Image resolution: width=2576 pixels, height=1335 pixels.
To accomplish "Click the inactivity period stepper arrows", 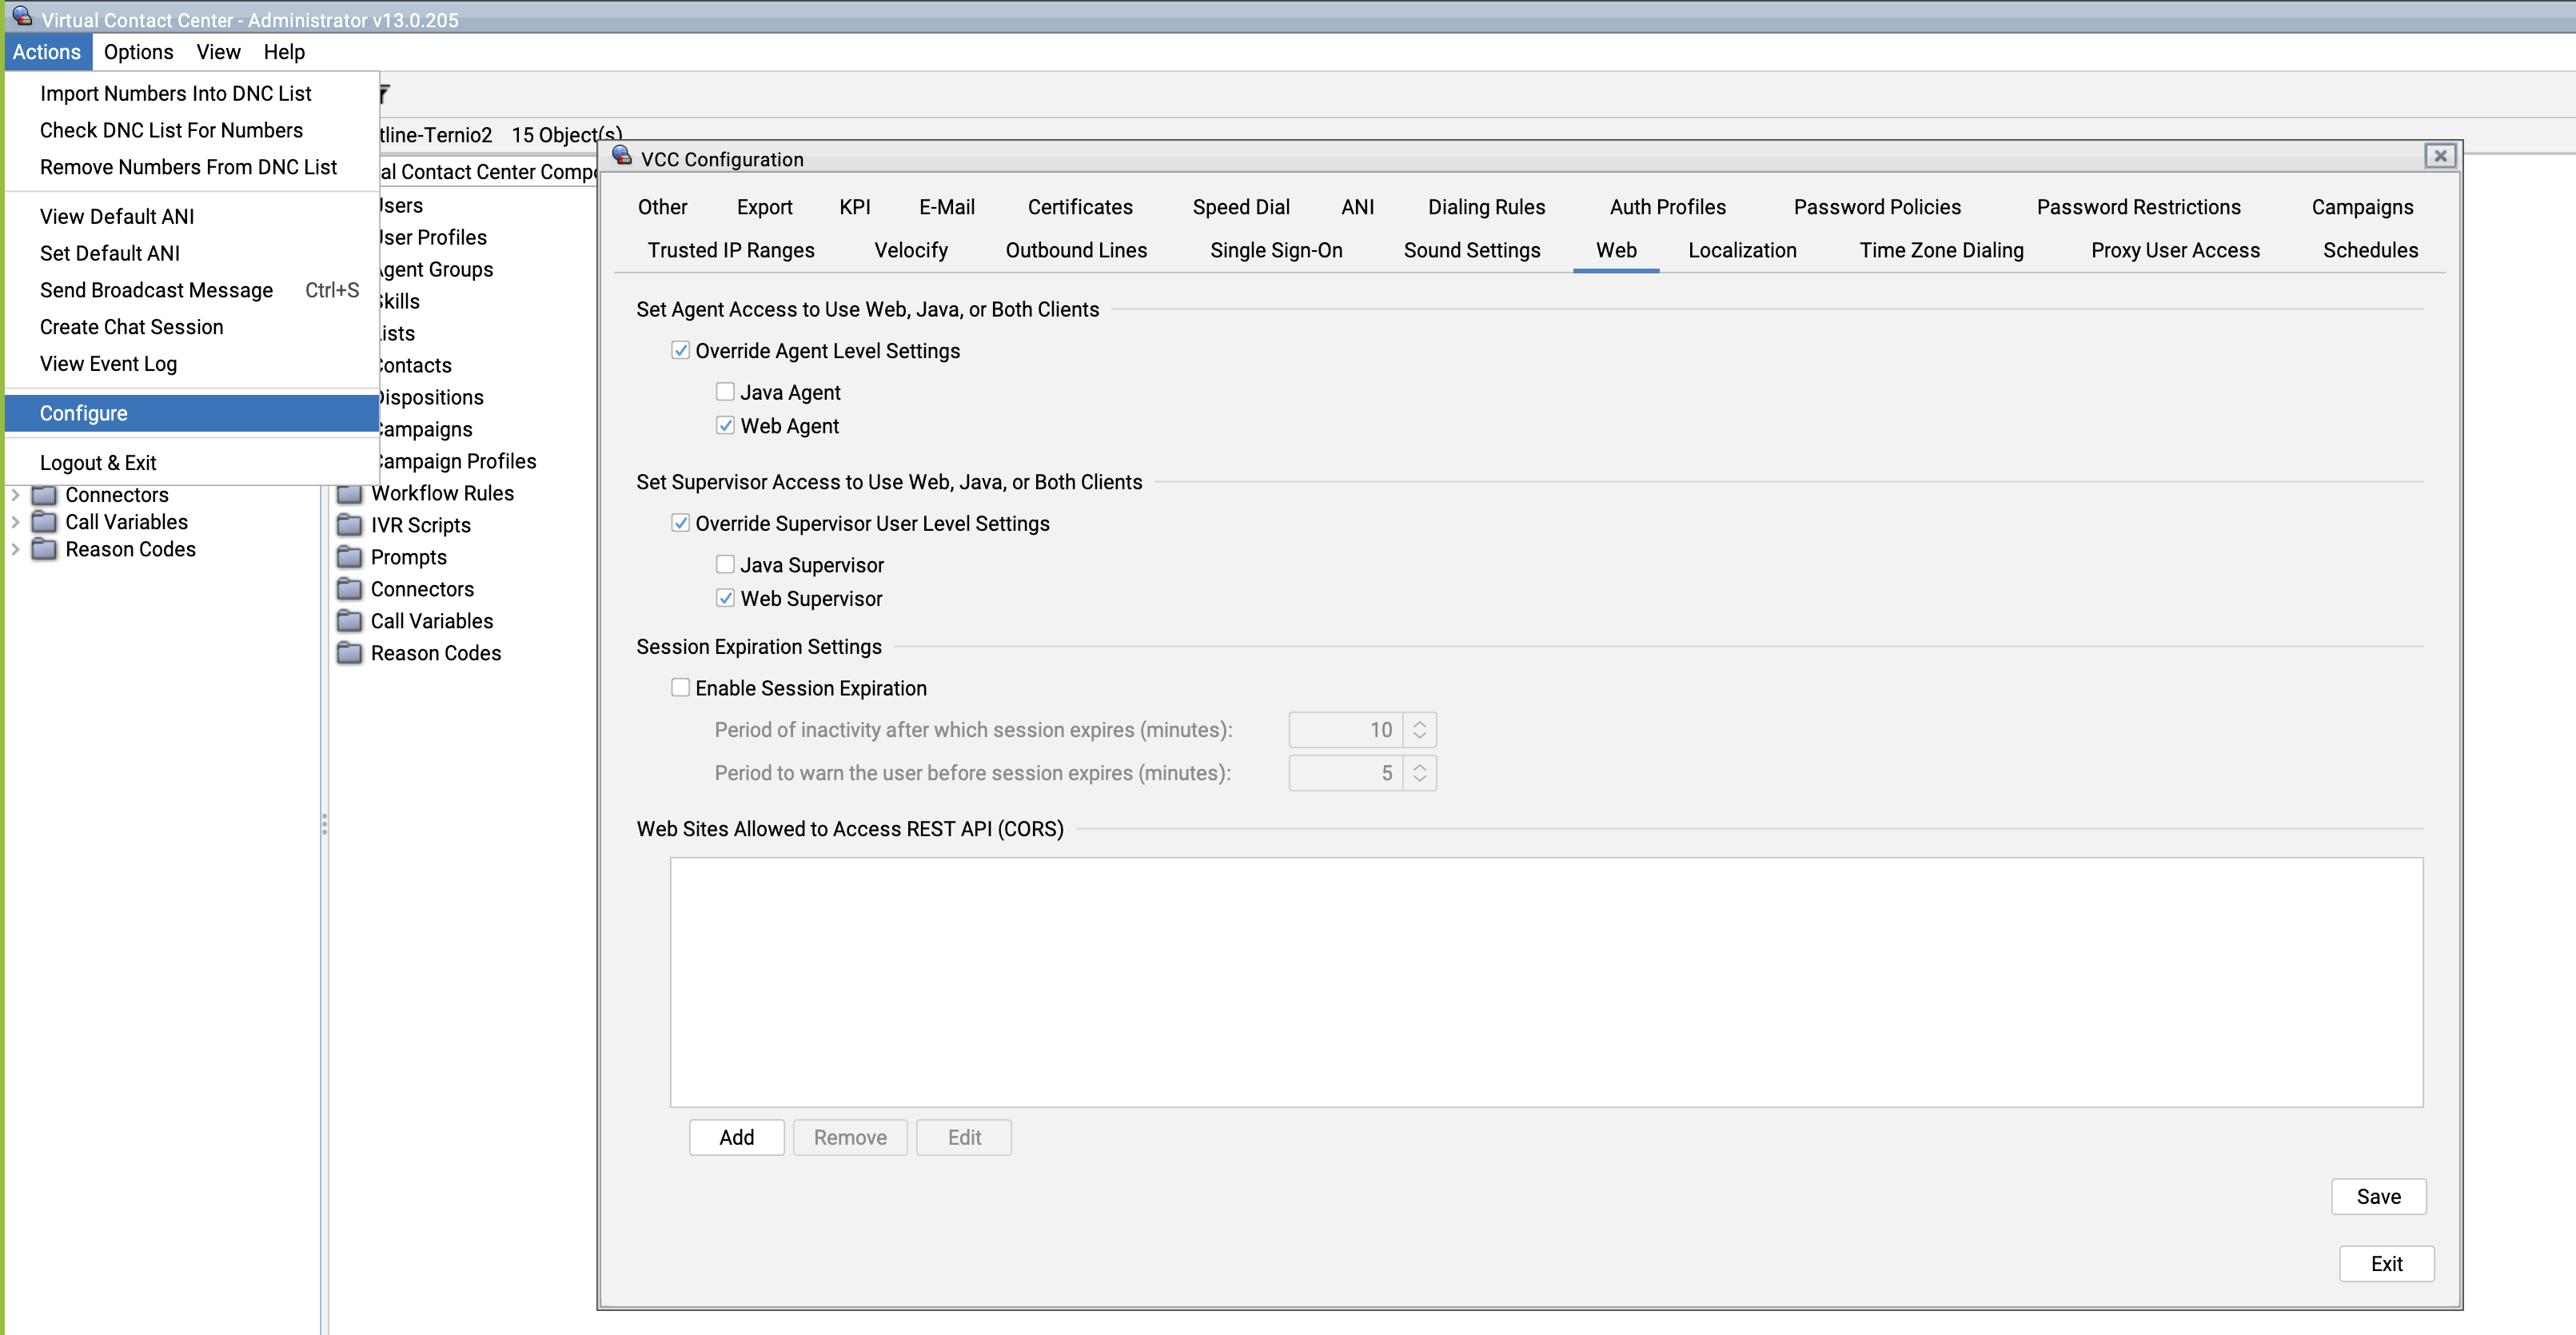I will 1419,730.
